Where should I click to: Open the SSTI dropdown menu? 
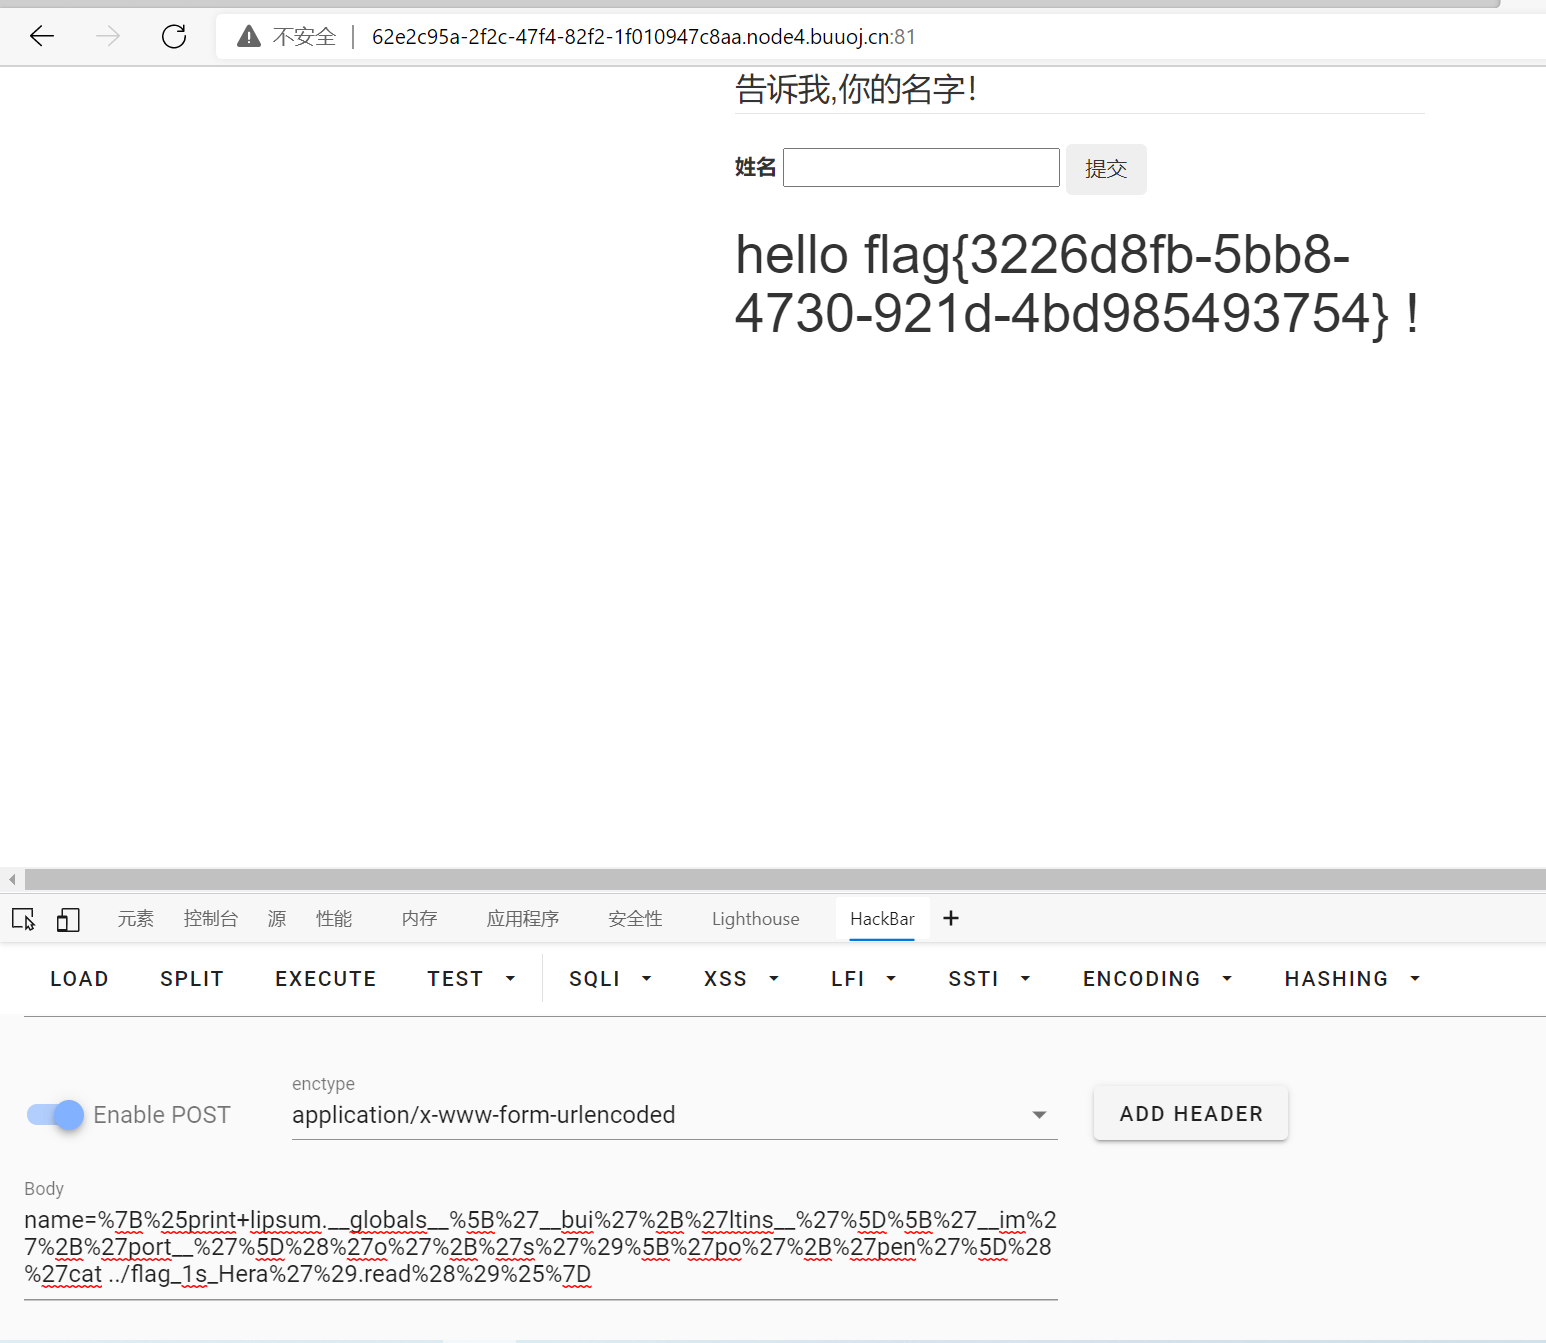[x=989, y=979]
